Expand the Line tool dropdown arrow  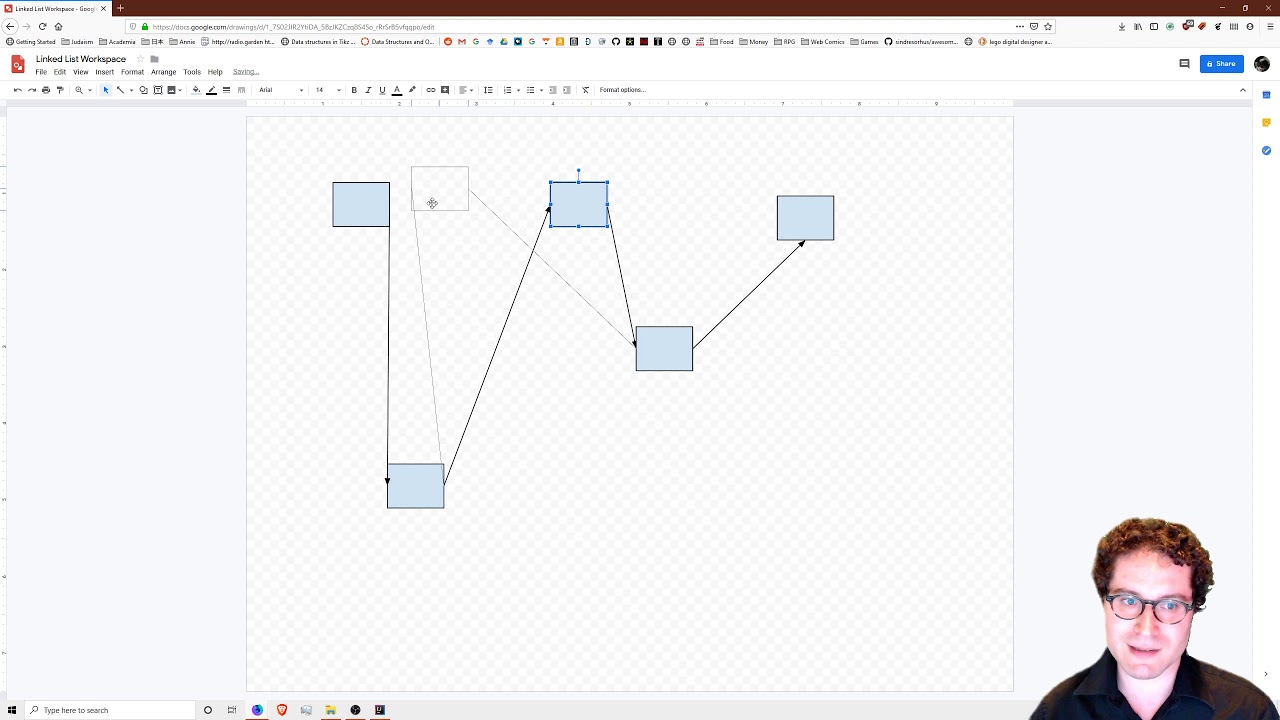[131, 90]
